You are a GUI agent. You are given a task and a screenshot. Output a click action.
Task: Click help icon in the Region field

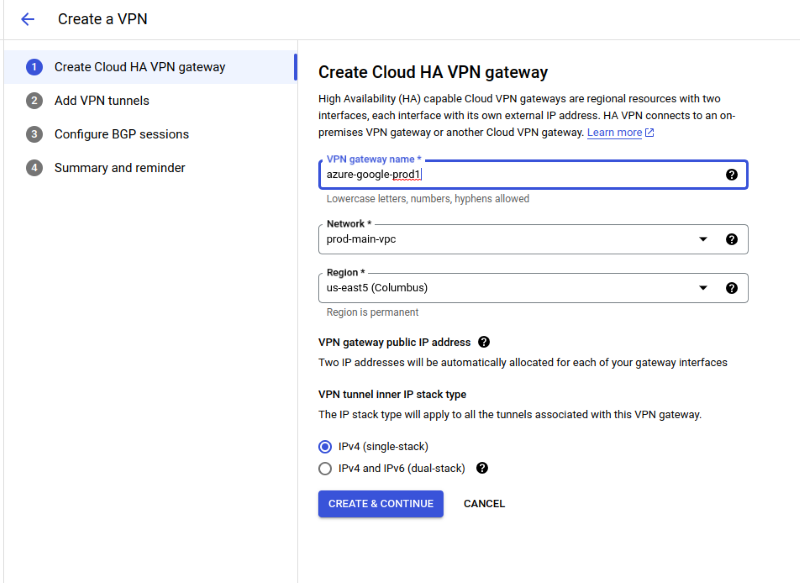tap(731, 288)
